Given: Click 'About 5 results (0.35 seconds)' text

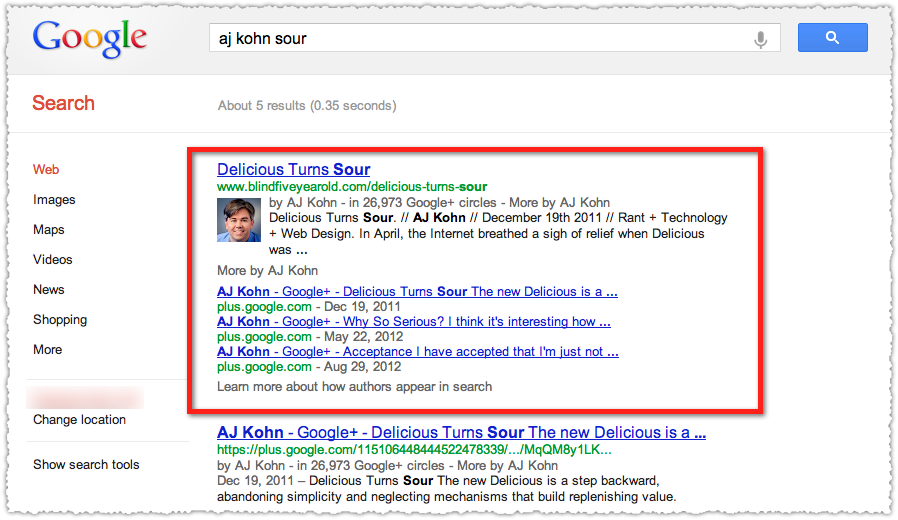Looking at the screenshot, I should tap(307, 106).
